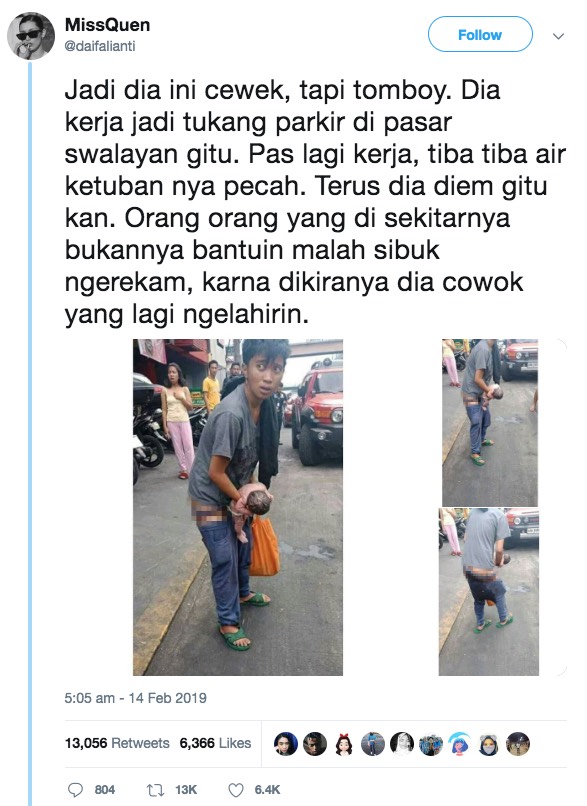Click the heart like icon
The height and width of the screenshot is (806, 587).
point(235,790)
